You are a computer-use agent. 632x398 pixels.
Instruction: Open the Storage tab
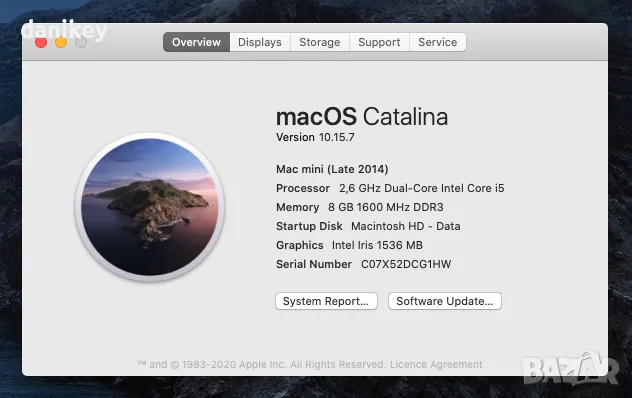320,42
